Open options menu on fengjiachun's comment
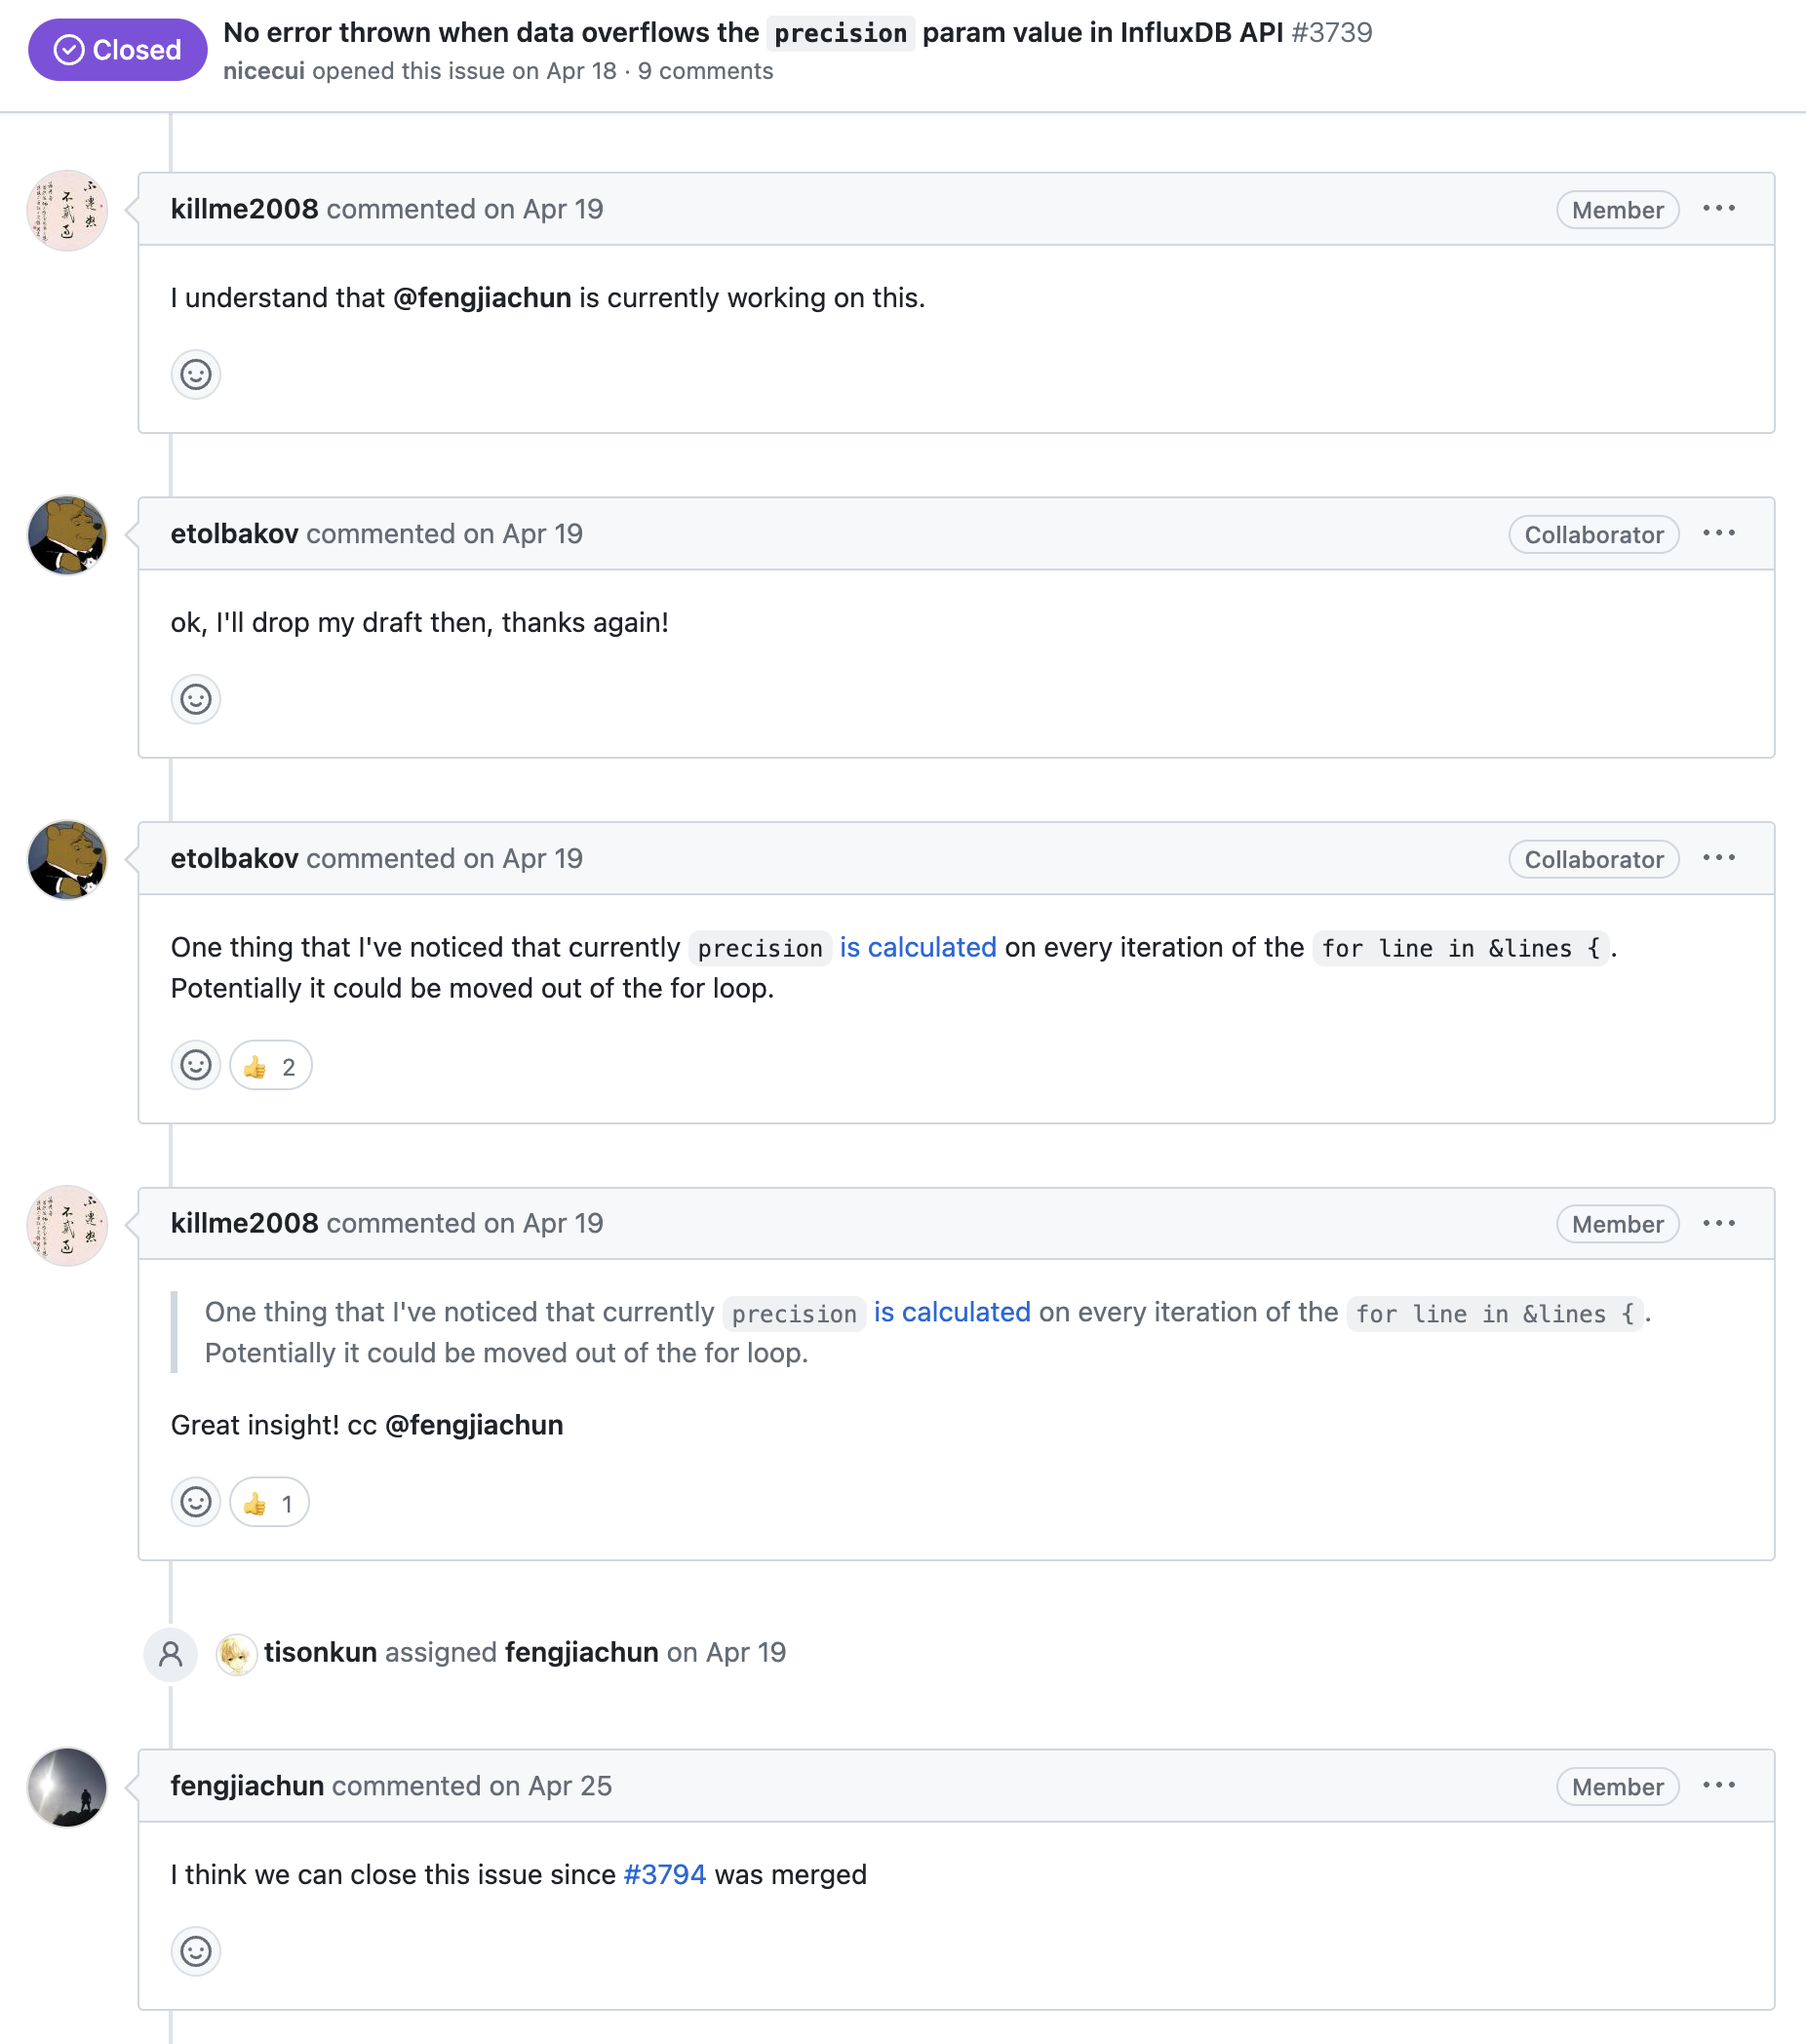This screenshot has height=2044, width=1806. pos(1718,1786)
